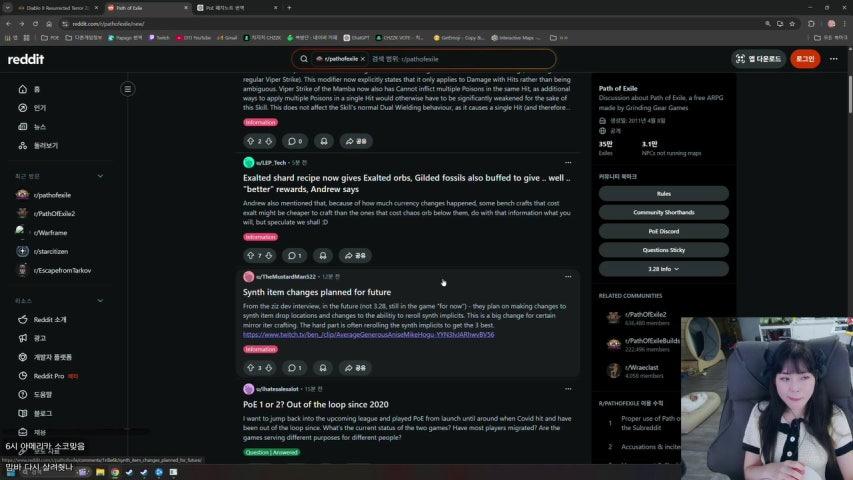Upvote the Viper Strike post at top
The image size is (853, 480).
click(x=251, y=141)
